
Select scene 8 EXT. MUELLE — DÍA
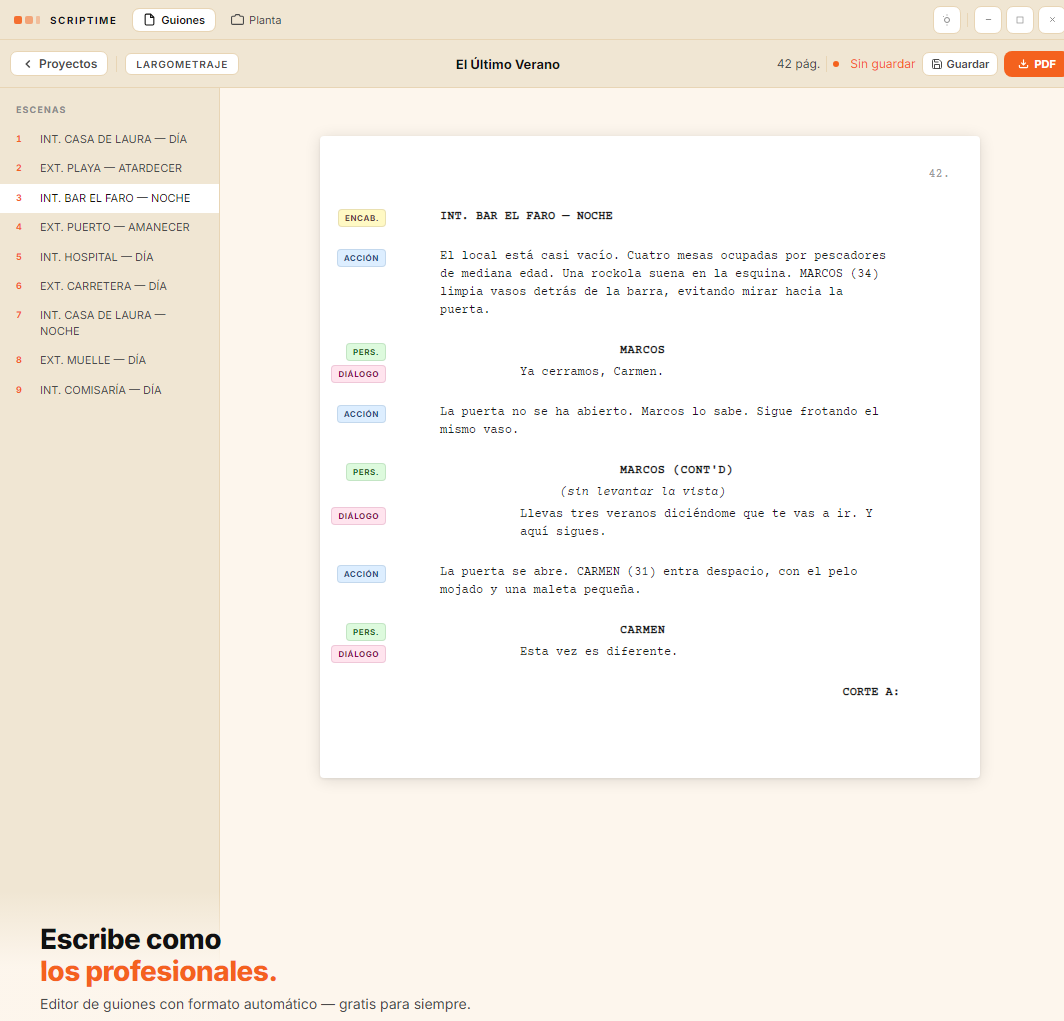(109, 360)
